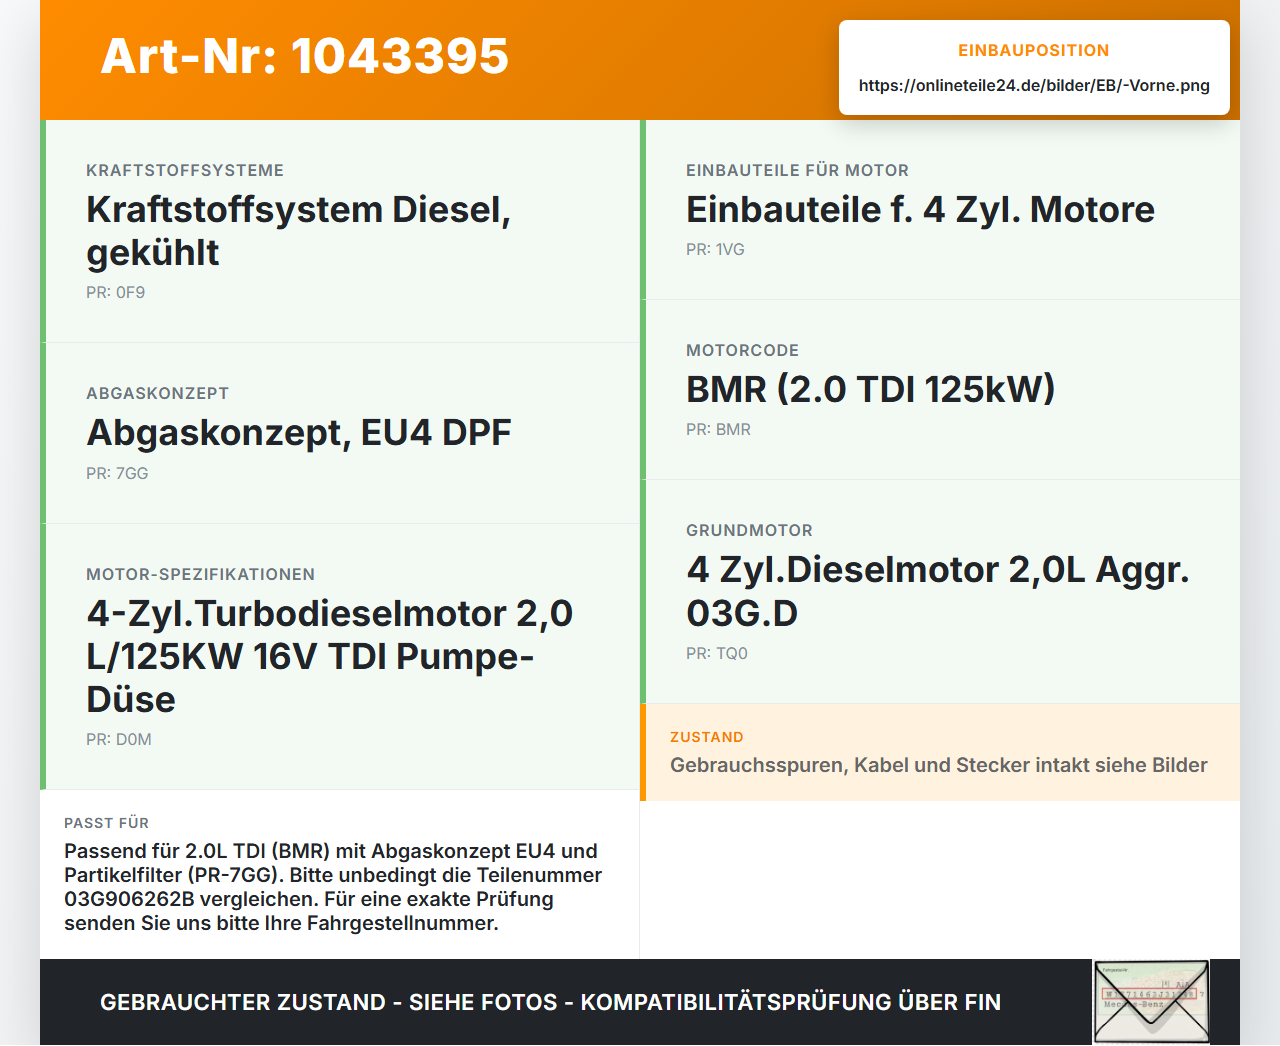The width and height of the screenshot is (1280, 1046).
Task: Open the onlineteile24.de Vorne.png image link
Action: click(1034, 85)
